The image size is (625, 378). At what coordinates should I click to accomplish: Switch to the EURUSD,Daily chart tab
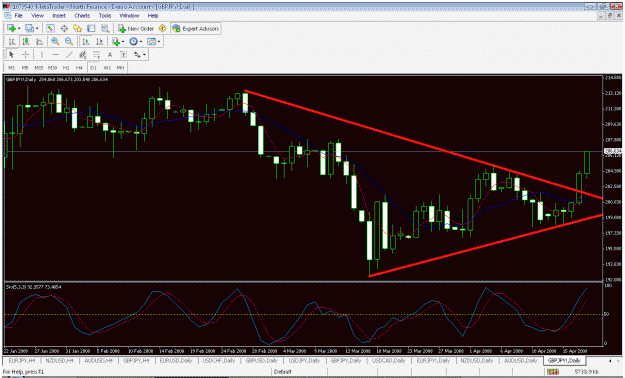pos(176,360)
